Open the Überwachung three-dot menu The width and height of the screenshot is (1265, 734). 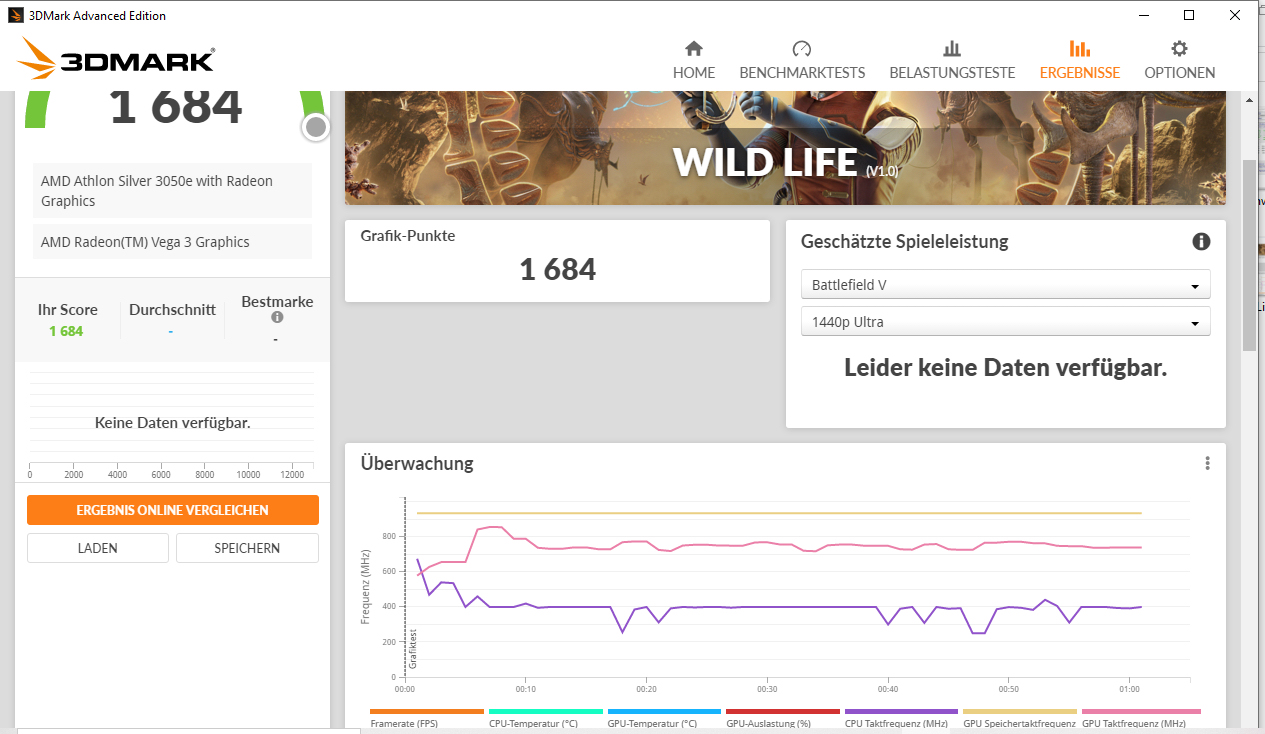click(x=1207, y=463)
